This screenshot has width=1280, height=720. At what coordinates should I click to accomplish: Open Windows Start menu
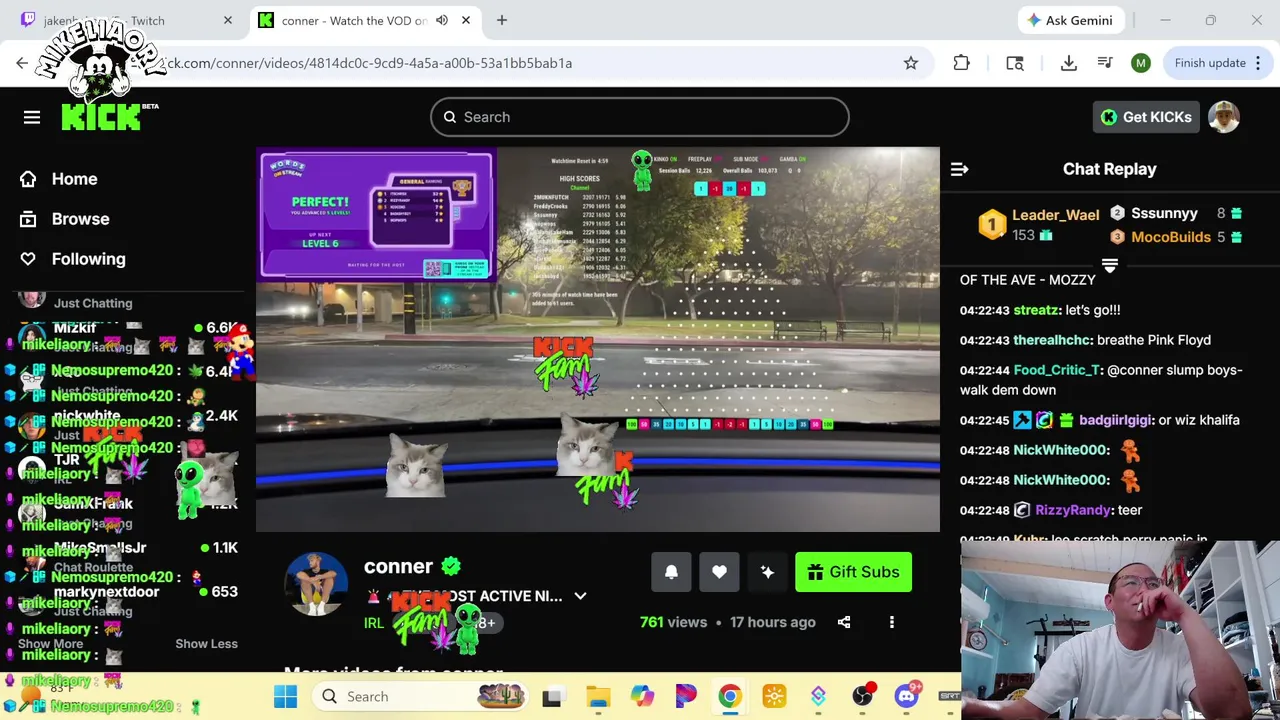point(285,696)
